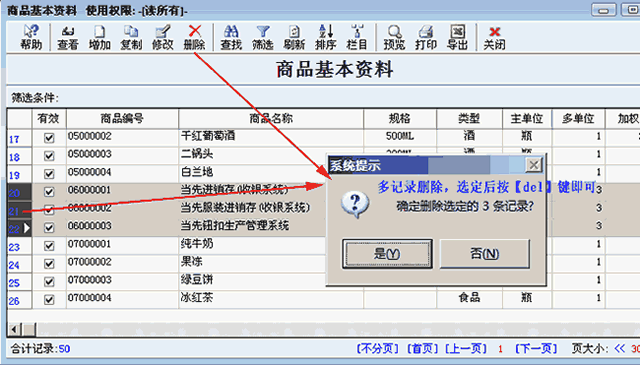Open the 查找 search tool

(x=231, y=37)
